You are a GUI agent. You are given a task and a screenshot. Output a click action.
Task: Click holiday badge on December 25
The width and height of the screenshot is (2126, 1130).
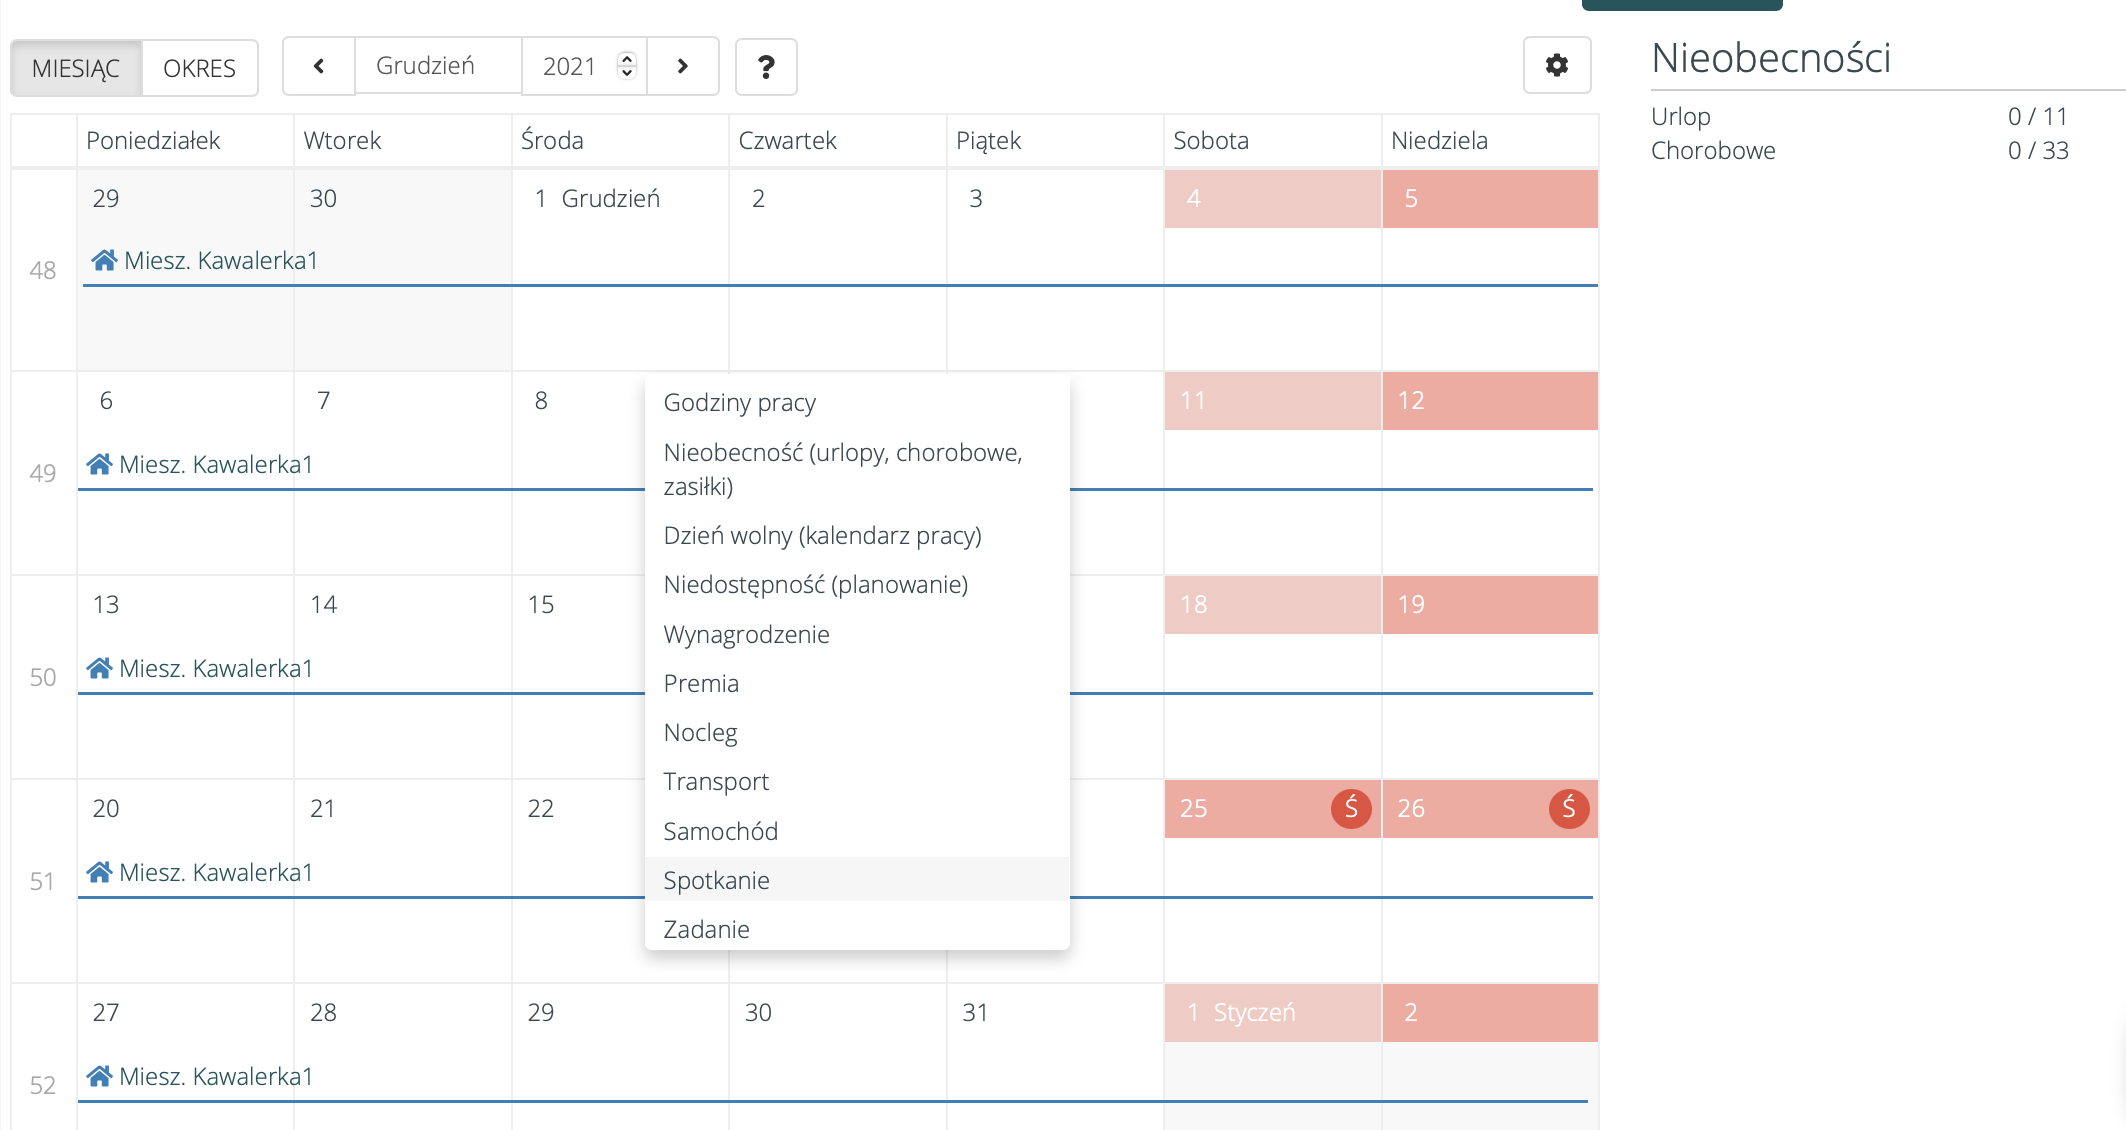1350,808
